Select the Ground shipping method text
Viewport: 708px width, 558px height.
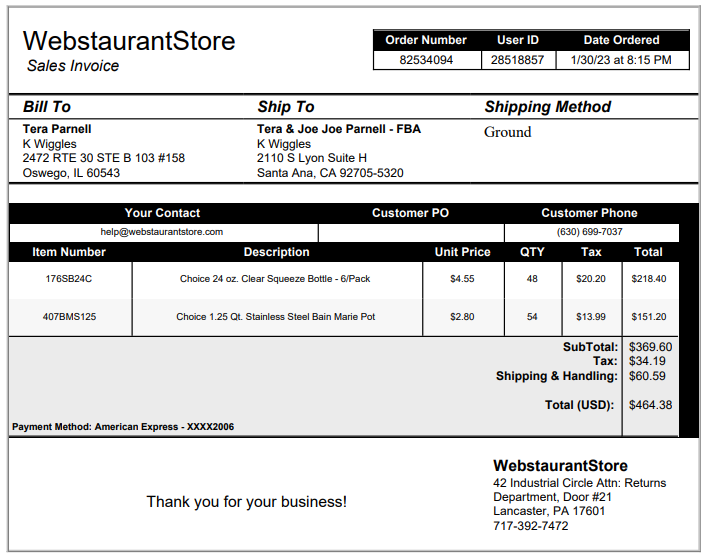coord(508,132)
